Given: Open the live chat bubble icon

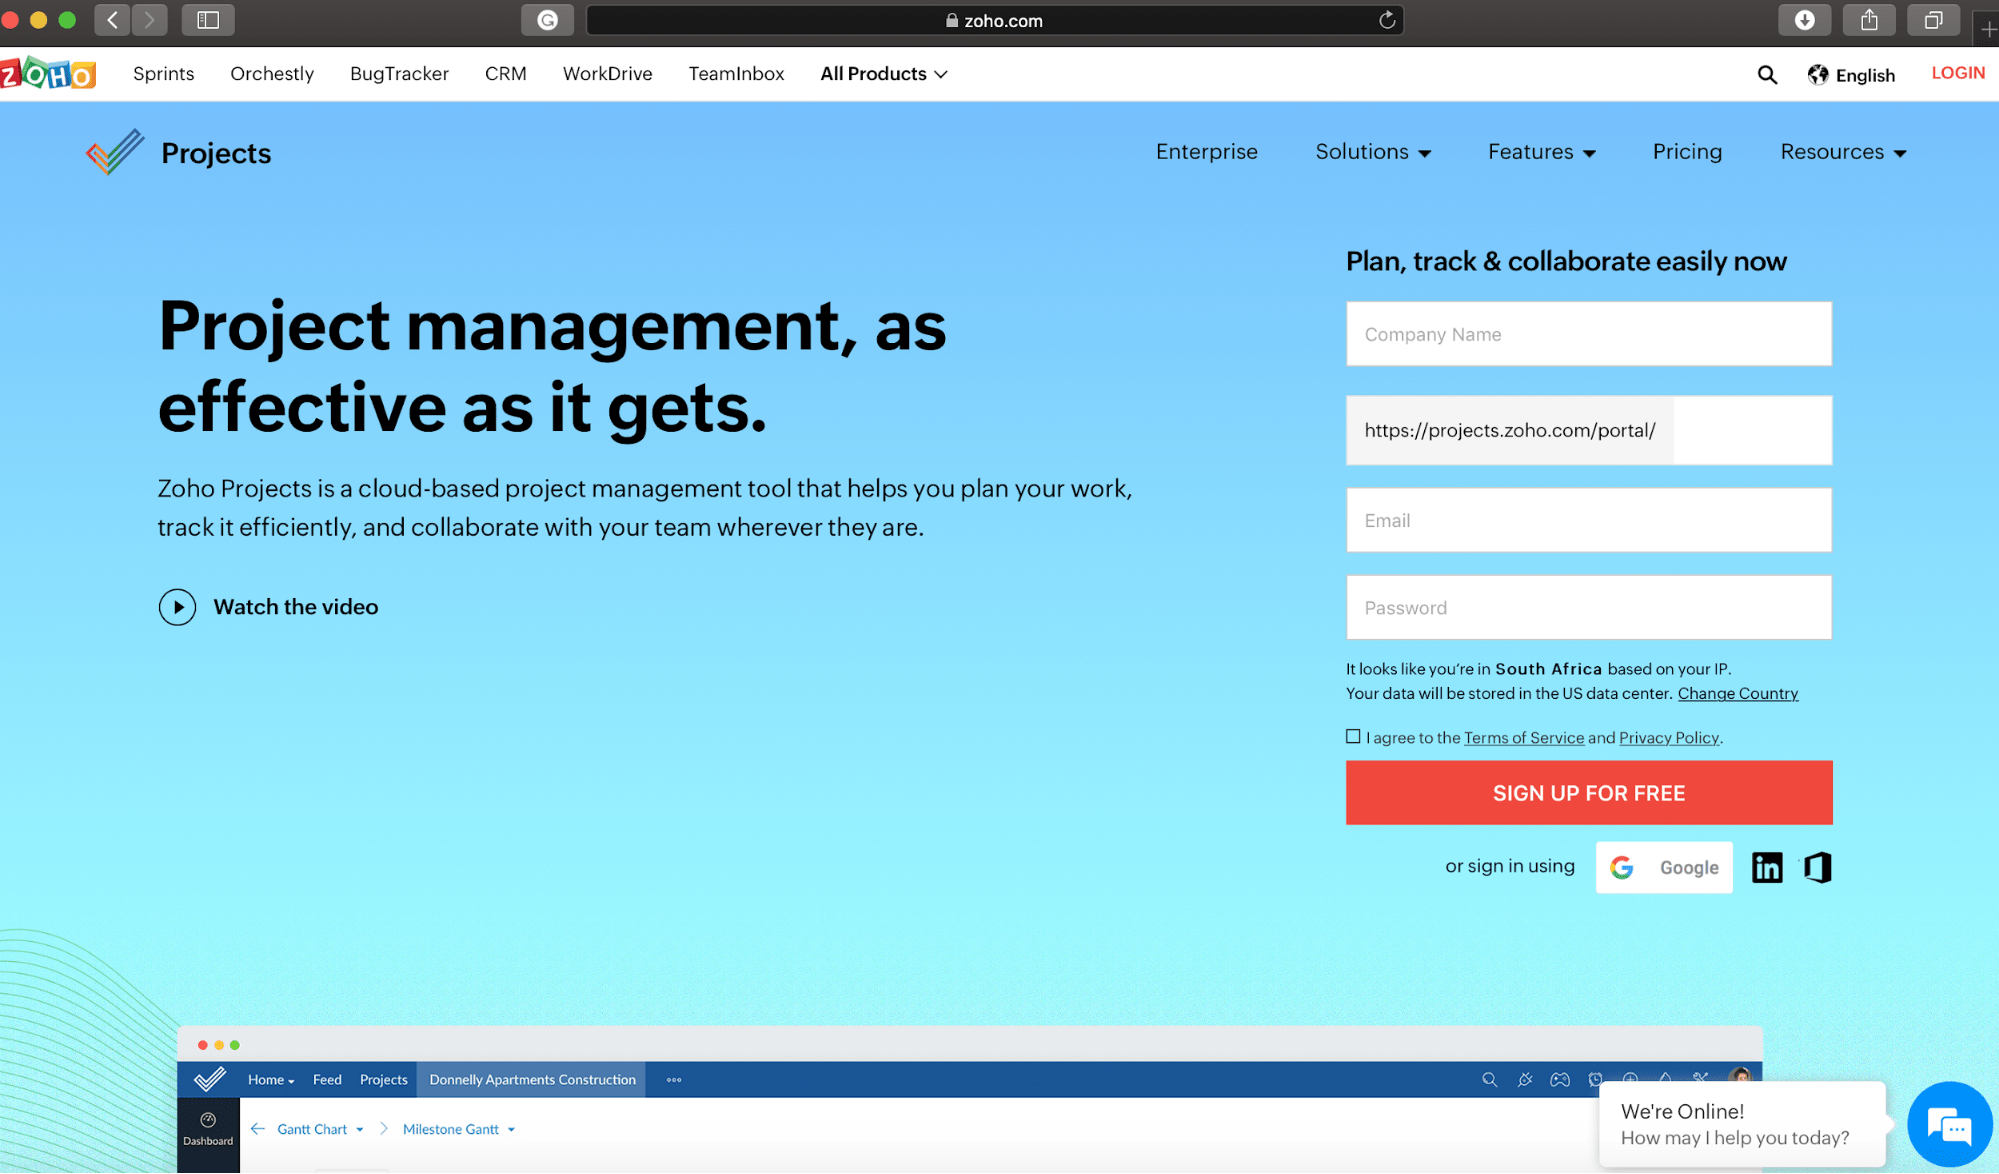Looking at the screenshot, I should tap(1949, 1126).
